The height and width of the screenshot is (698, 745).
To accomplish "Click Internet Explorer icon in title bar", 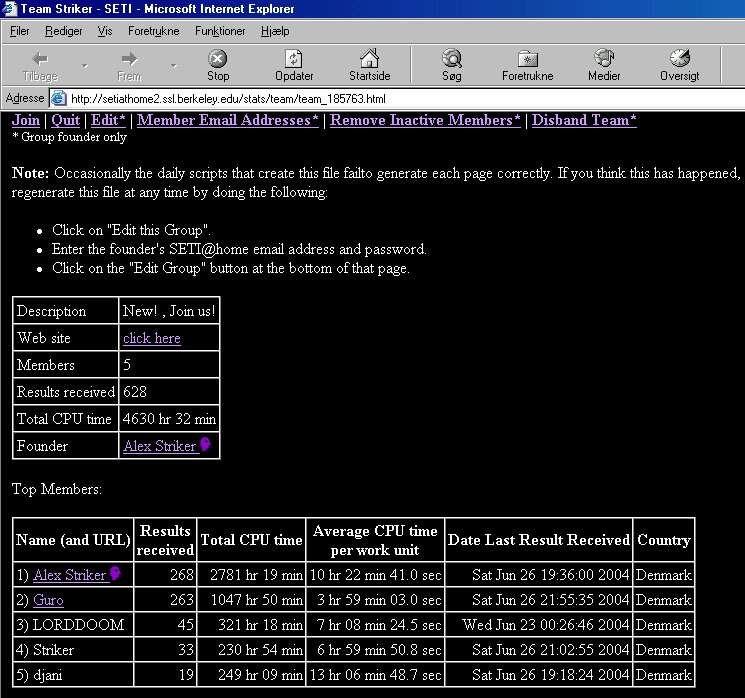I will (x=10, y=9).
